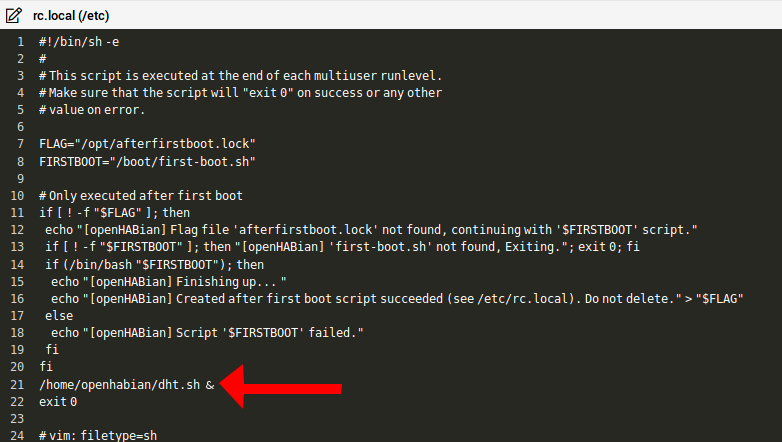Click the "# vim: filetype=sh" modeline
Screen dimensions: 782x442
(98, 435)
